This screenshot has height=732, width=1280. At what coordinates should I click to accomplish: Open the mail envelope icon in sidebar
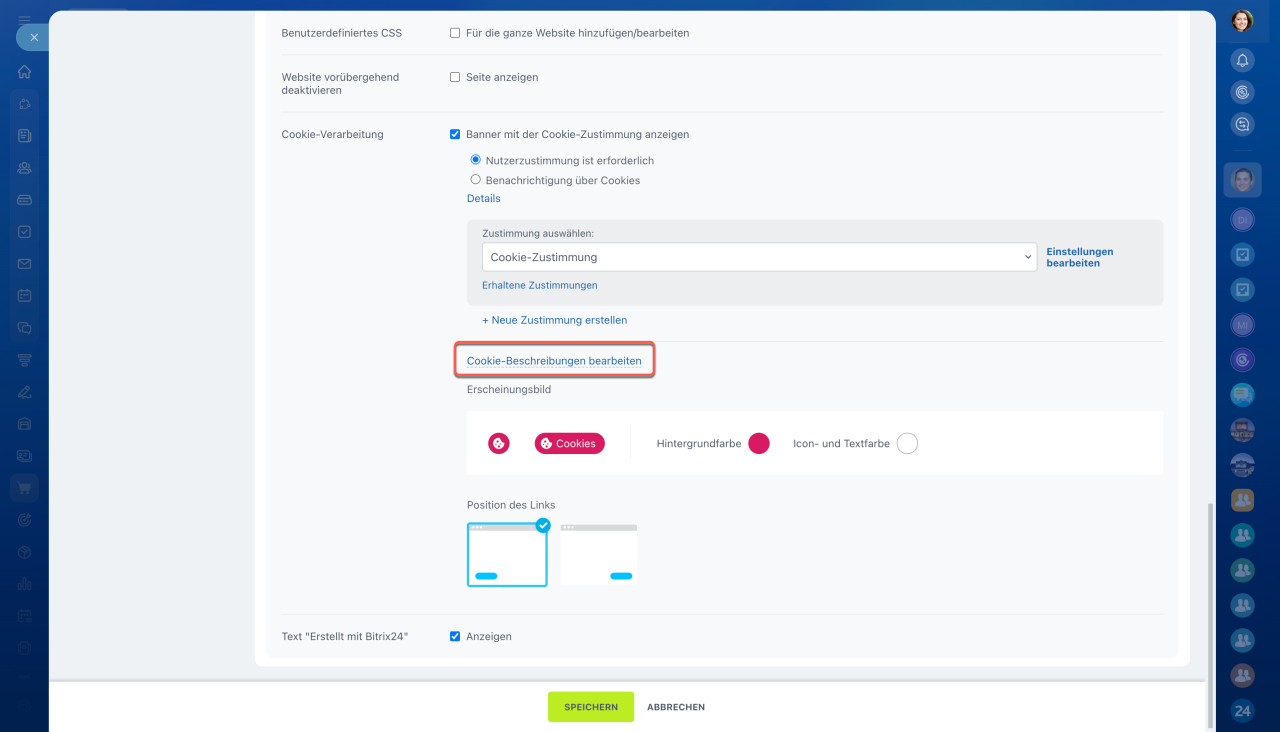(x=24, y=264)
